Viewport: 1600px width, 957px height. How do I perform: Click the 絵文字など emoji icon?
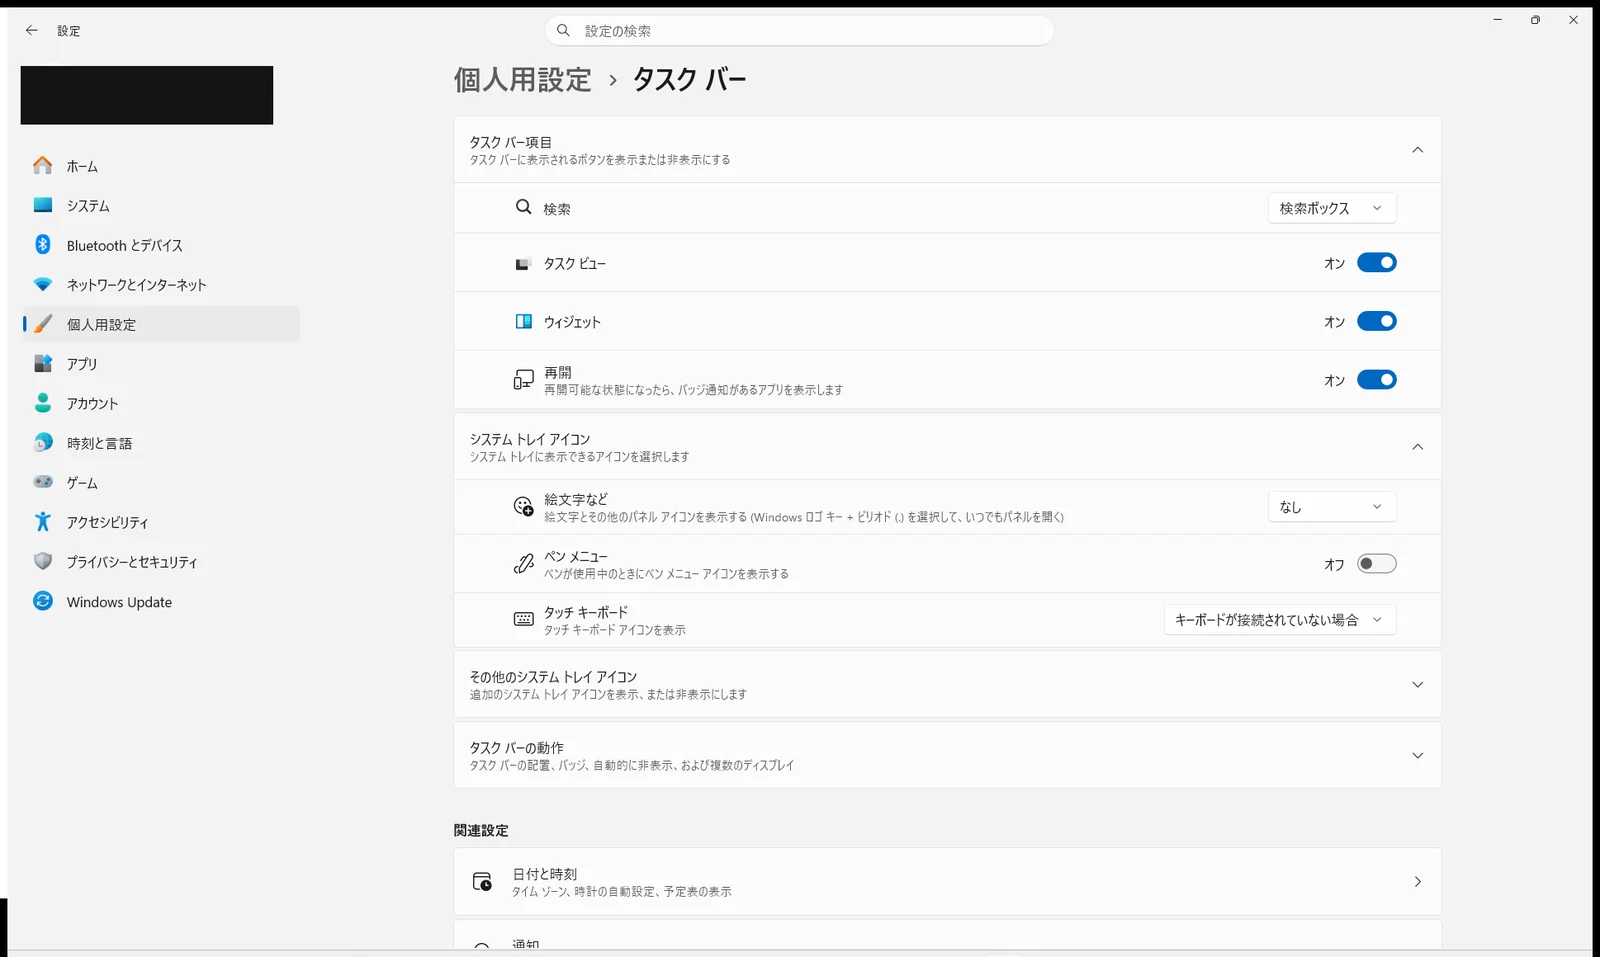coord(523,507)
